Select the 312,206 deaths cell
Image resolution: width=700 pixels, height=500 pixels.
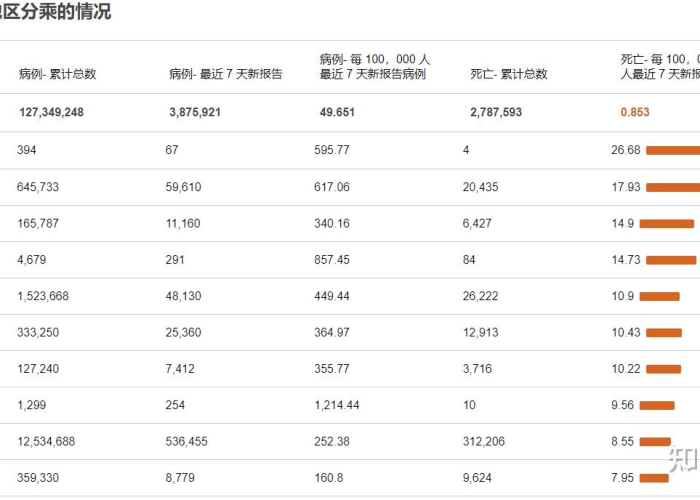point(483,442)
